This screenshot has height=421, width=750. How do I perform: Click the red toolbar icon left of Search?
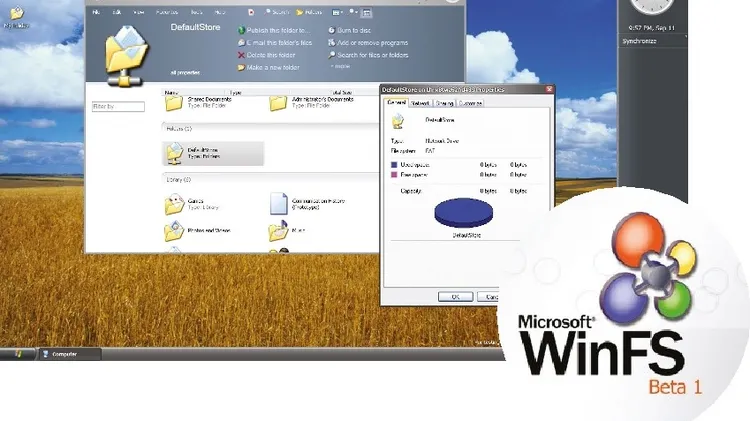(x=251, y=12)
